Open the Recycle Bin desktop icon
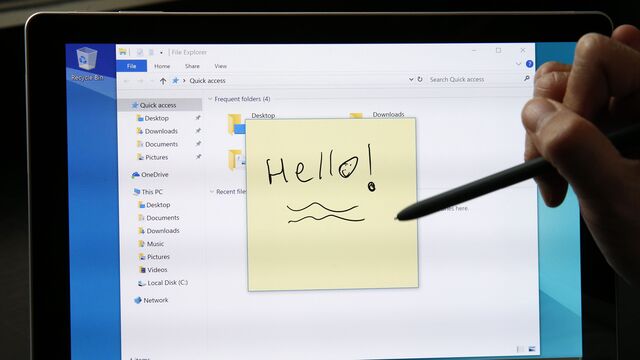 click(87, 64)
